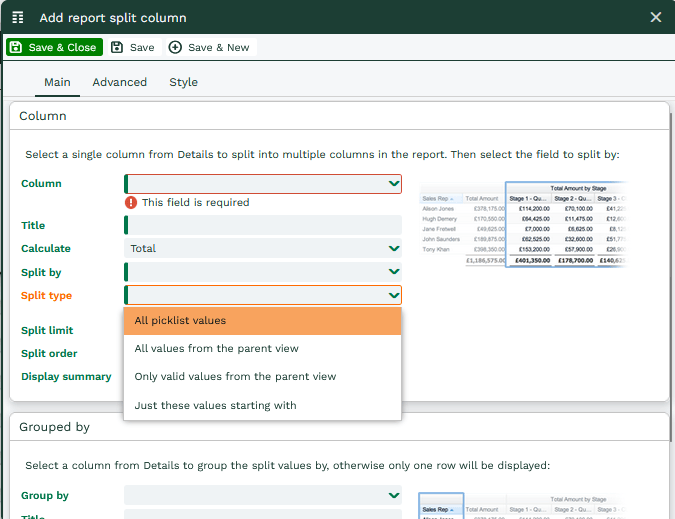The width and height of the screenshot is (675, 519).
Task: Close the Add report split column dialog
Action: 656,17
